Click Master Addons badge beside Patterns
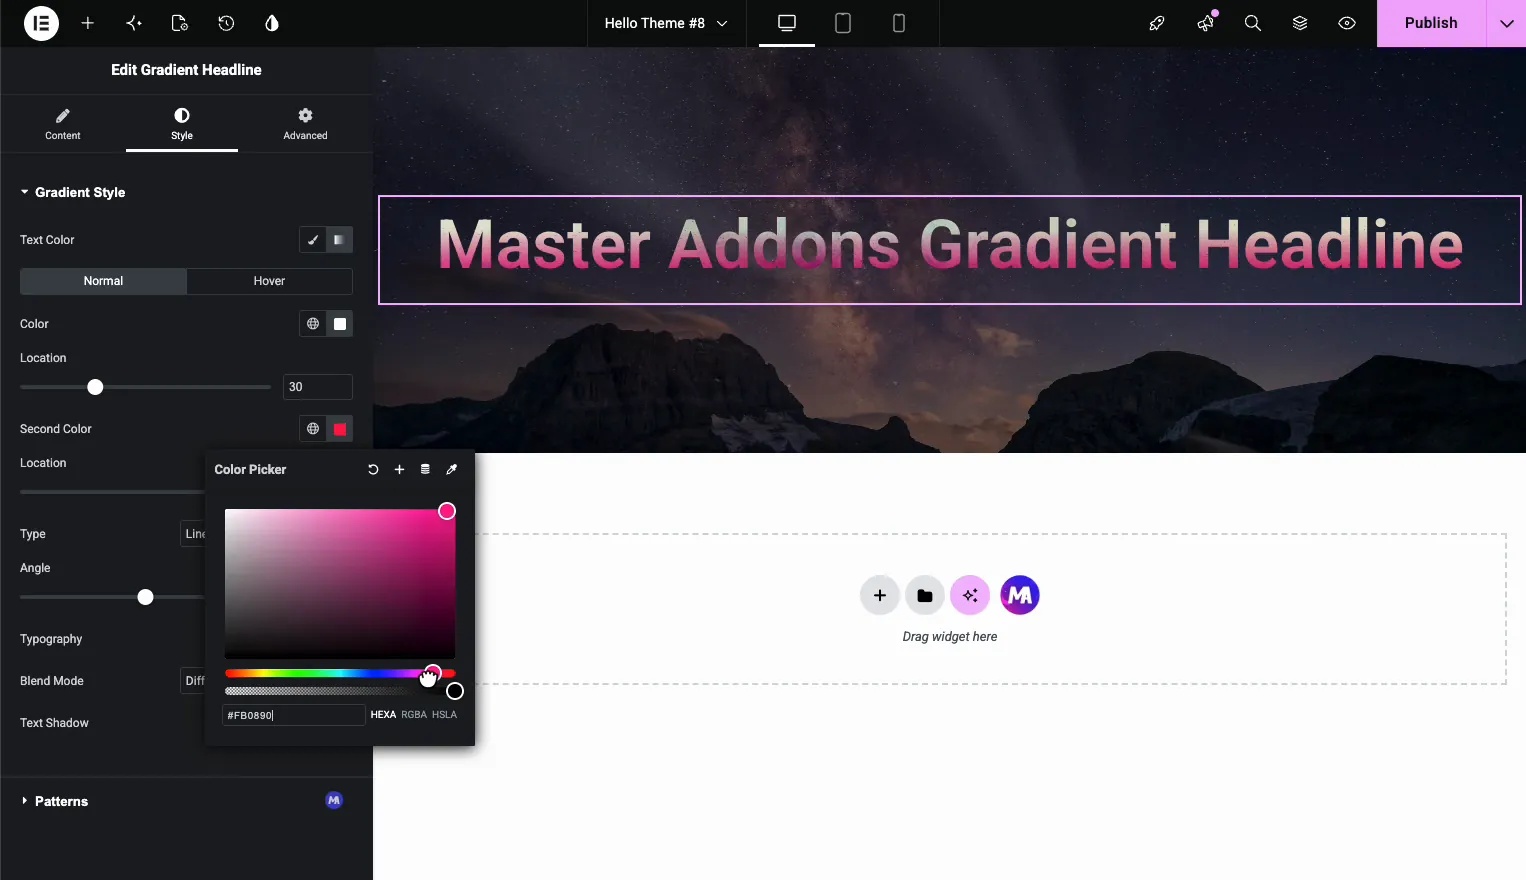 click(334, 800)
